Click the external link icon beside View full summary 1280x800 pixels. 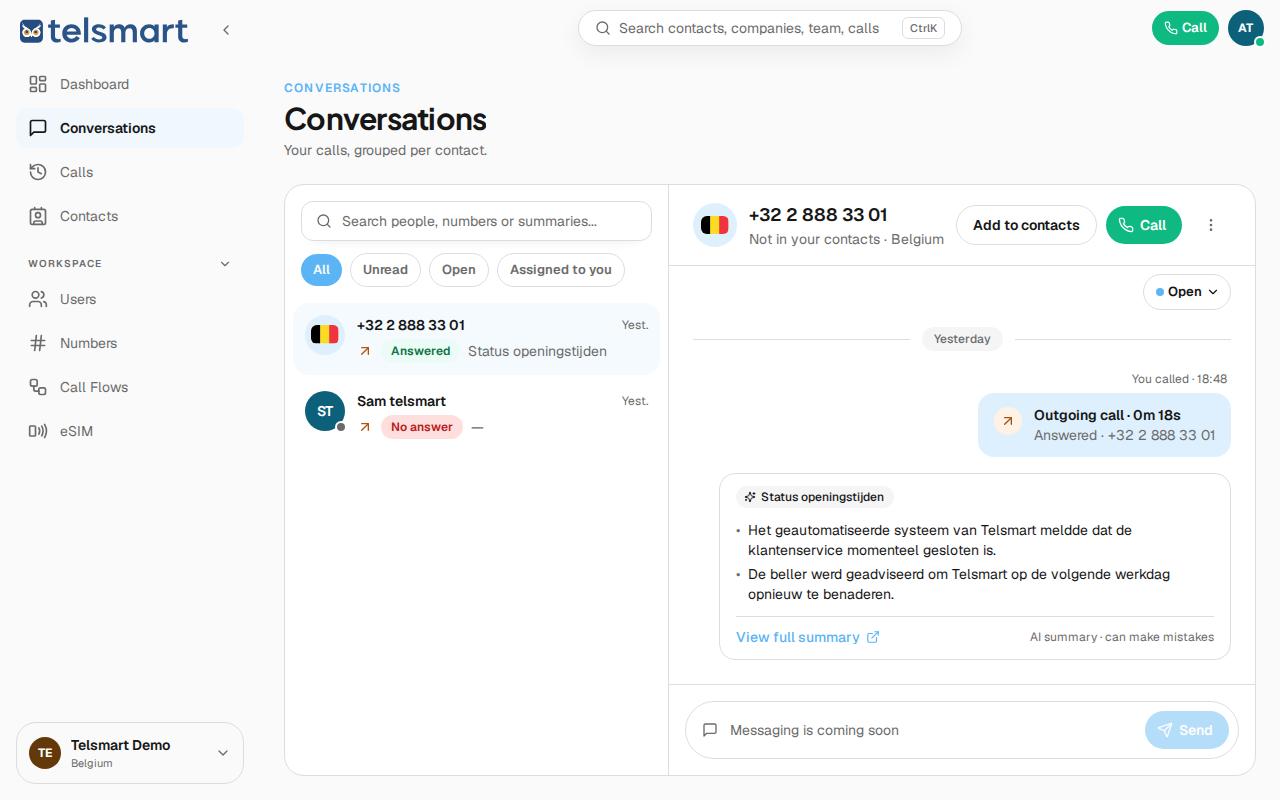coord(873,637)
